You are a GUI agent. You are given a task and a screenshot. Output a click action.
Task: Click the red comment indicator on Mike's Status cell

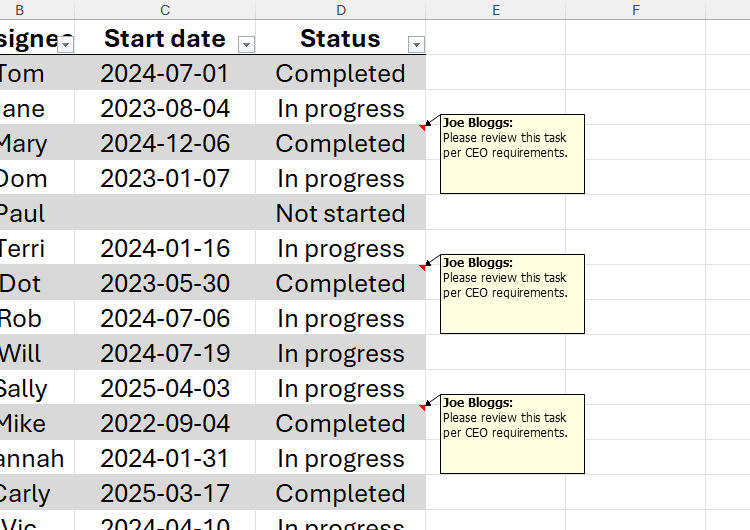click(x=422, y=408)
